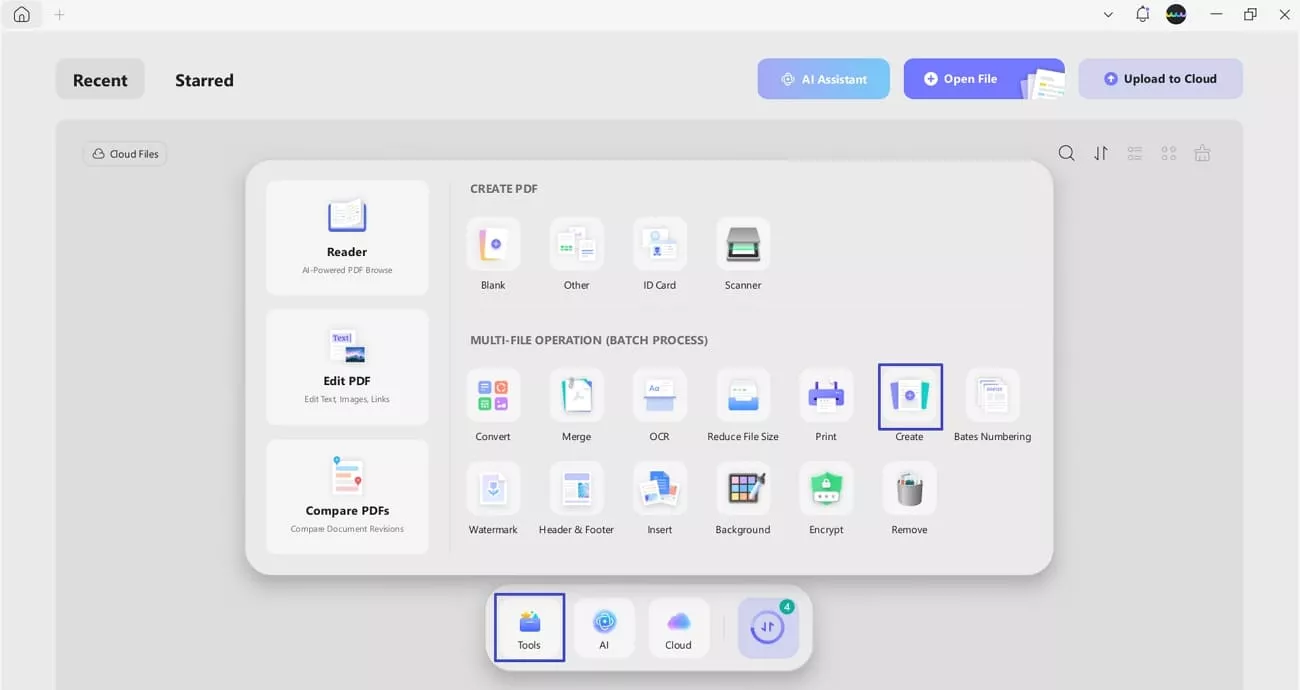The height and width of the screenshot is (690, 1300).
Task: Click the search magnifier icon
Action: tap(1067, 153)
